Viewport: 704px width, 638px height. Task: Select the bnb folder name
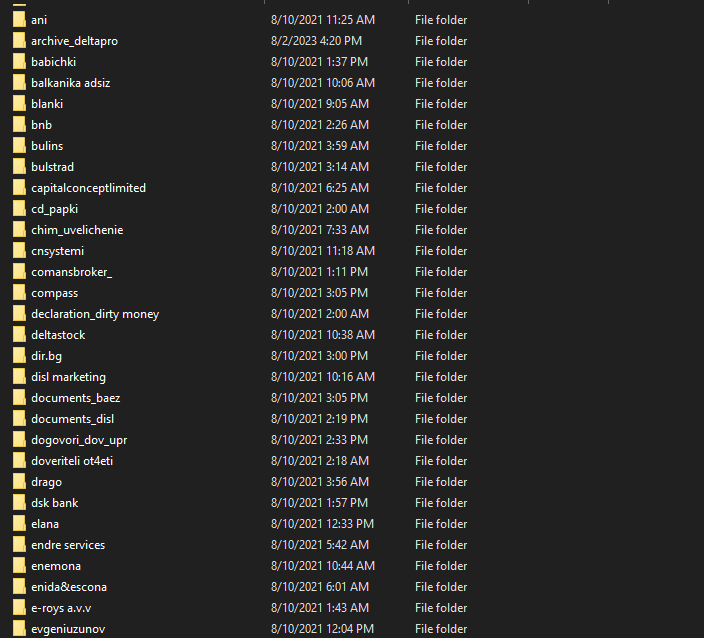(41, 125)
